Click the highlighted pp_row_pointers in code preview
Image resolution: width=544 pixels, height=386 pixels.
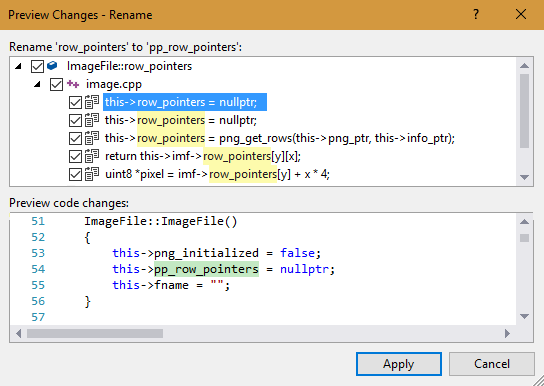[x=206, y=269]
